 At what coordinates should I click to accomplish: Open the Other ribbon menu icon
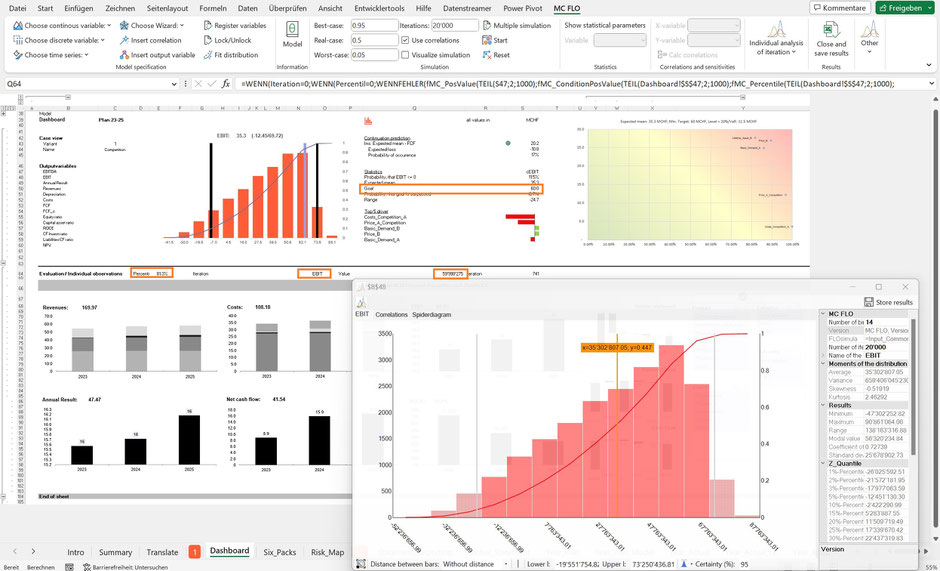pos(869,29)
